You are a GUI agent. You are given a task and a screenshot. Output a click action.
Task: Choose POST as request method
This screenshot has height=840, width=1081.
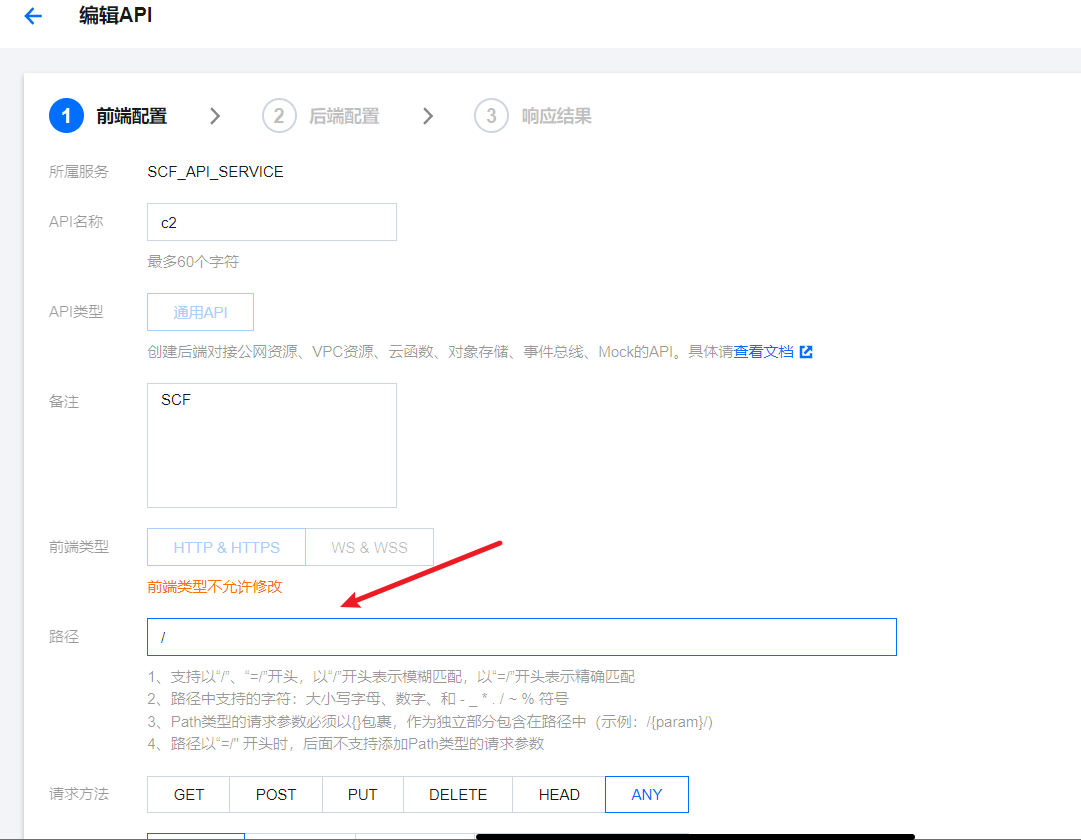click(276, 794)
